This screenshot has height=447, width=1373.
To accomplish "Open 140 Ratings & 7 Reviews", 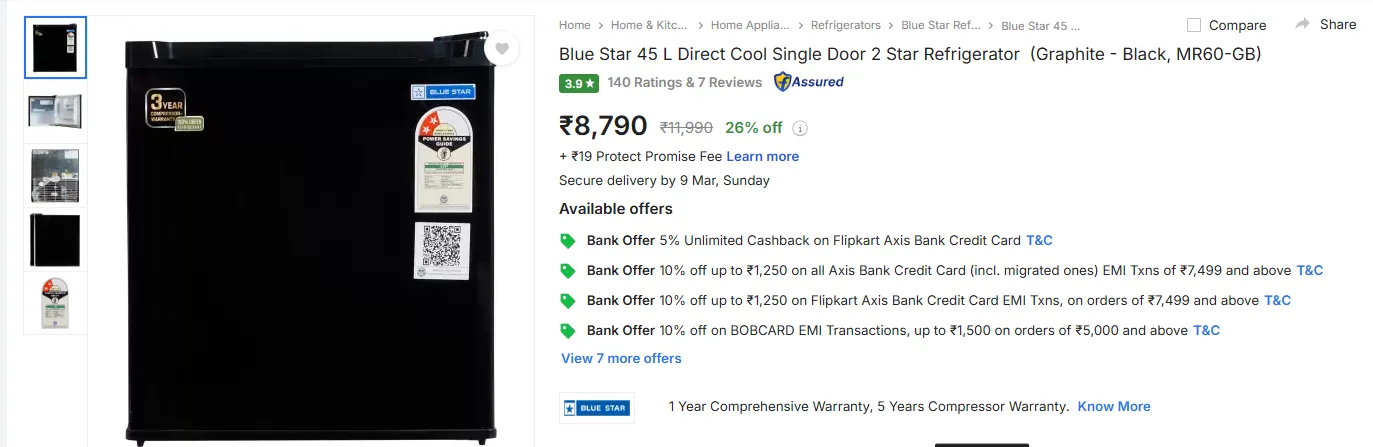I will tap(684, 82).
